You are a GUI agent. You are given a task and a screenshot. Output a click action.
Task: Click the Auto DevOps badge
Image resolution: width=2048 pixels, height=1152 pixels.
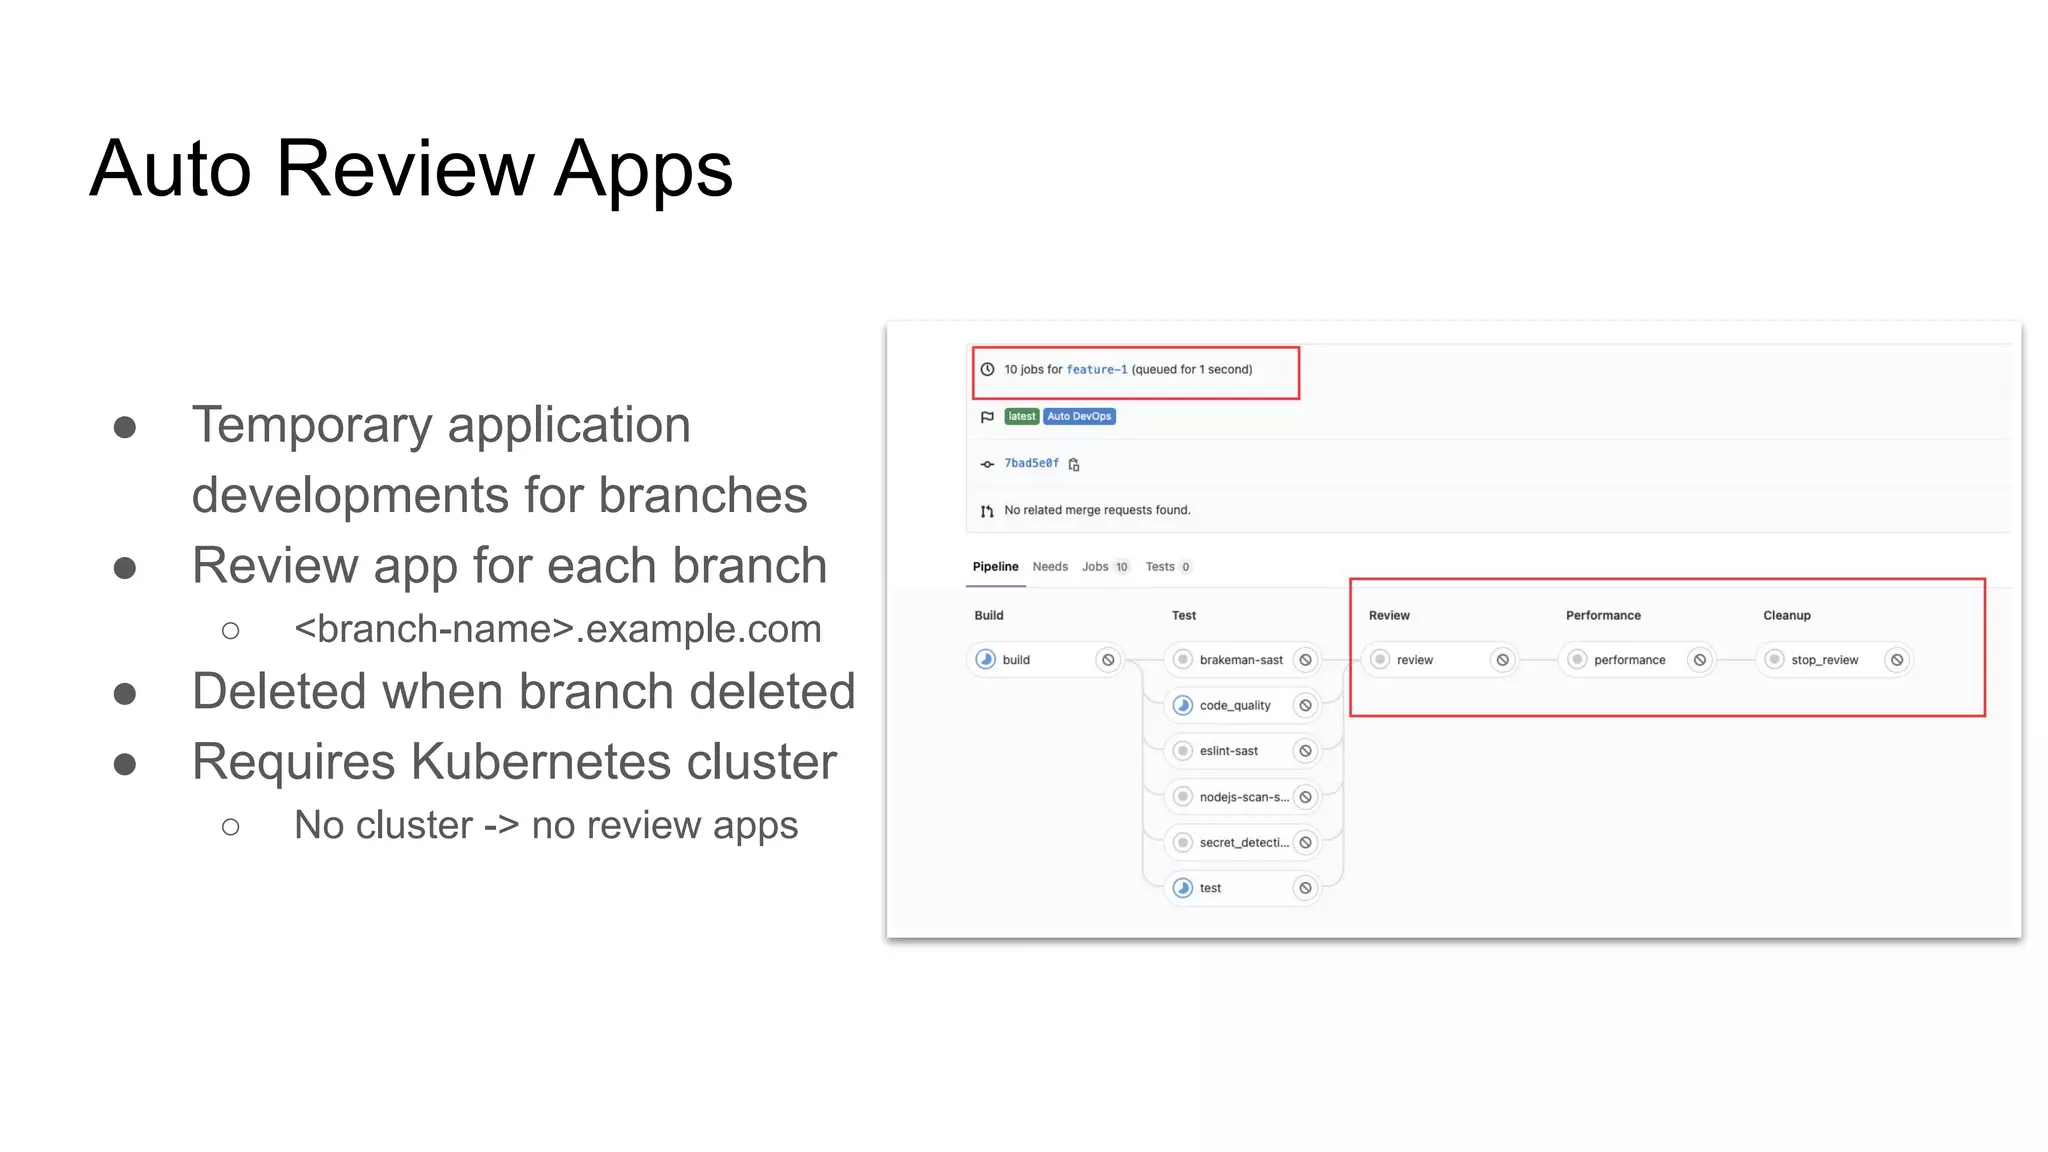coord(1079,417)
